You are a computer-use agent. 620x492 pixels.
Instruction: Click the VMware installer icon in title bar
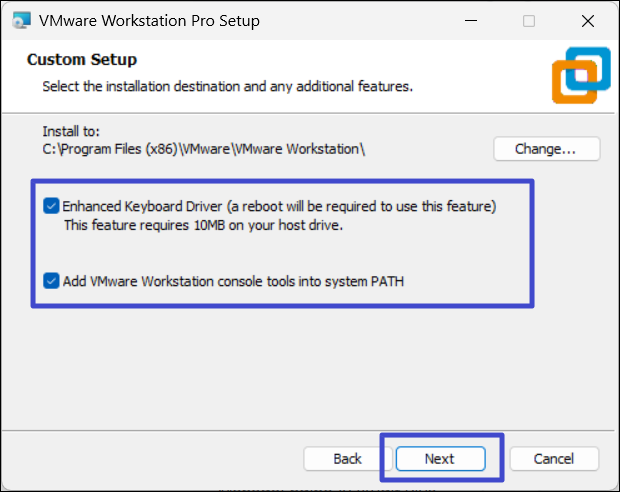pos(19,20)
